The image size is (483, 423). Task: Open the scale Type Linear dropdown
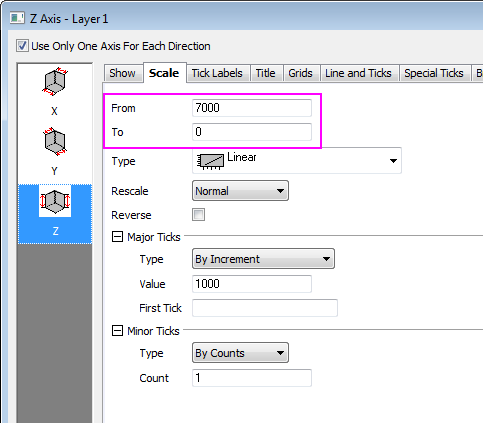coord(297,161)
